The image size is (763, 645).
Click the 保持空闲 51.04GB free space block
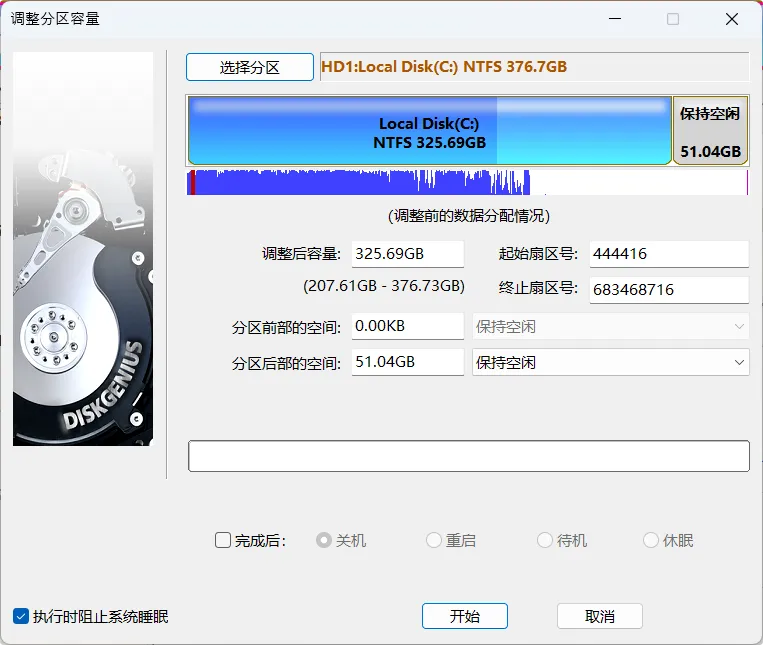[710, 131]
